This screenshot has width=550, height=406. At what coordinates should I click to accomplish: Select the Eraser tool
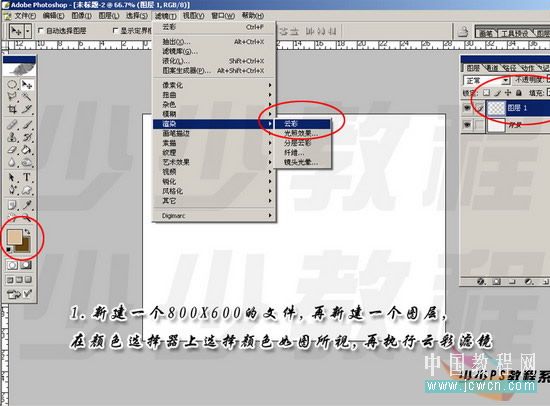coord(12,150)
